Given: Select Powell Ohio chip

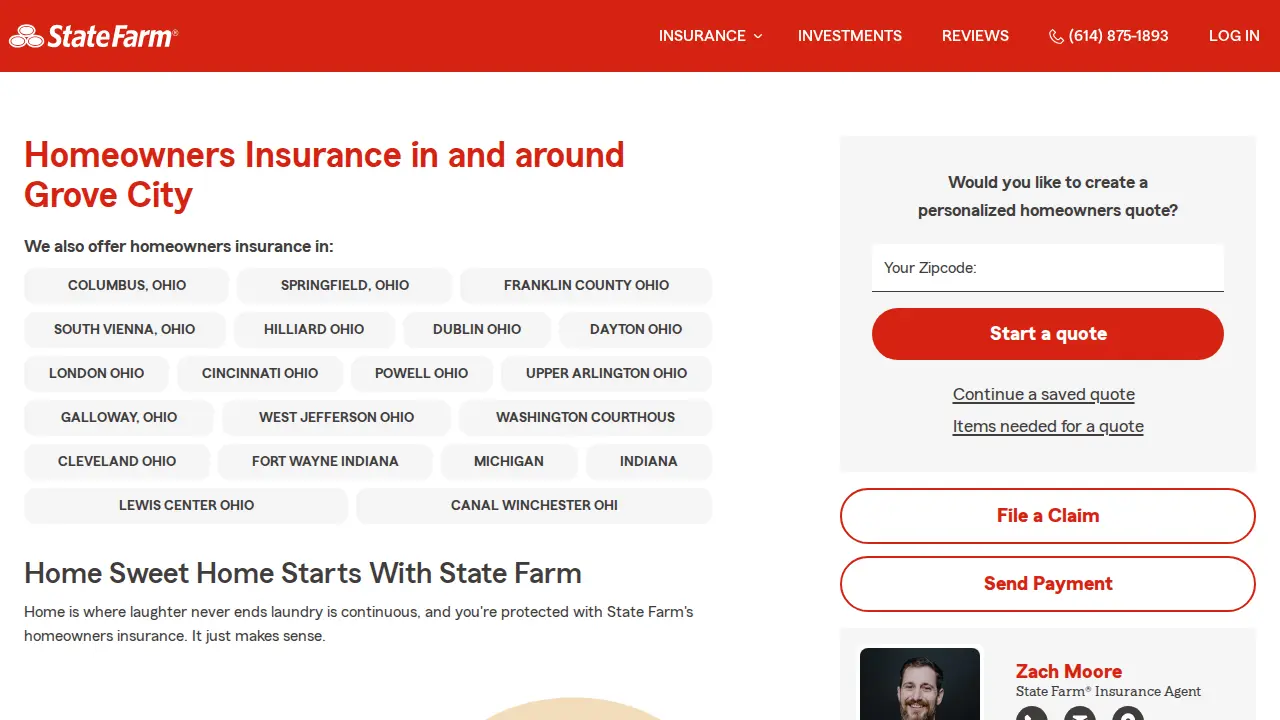Looking at the screenshot, I should [422, 373].
